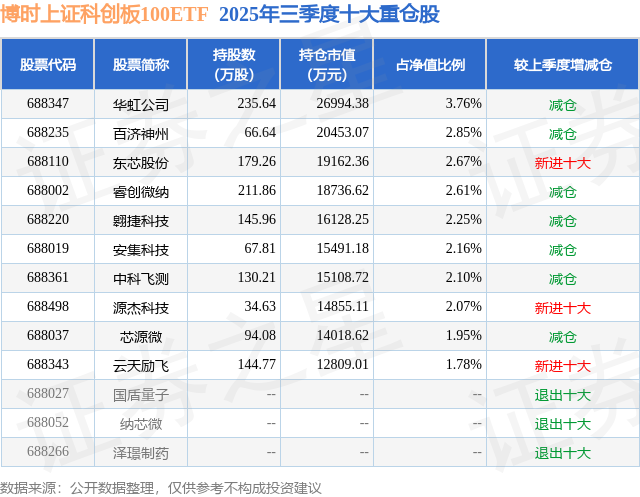
Task: Select 国盾量子 退出十大 status
Action: (x=563, y=395)
